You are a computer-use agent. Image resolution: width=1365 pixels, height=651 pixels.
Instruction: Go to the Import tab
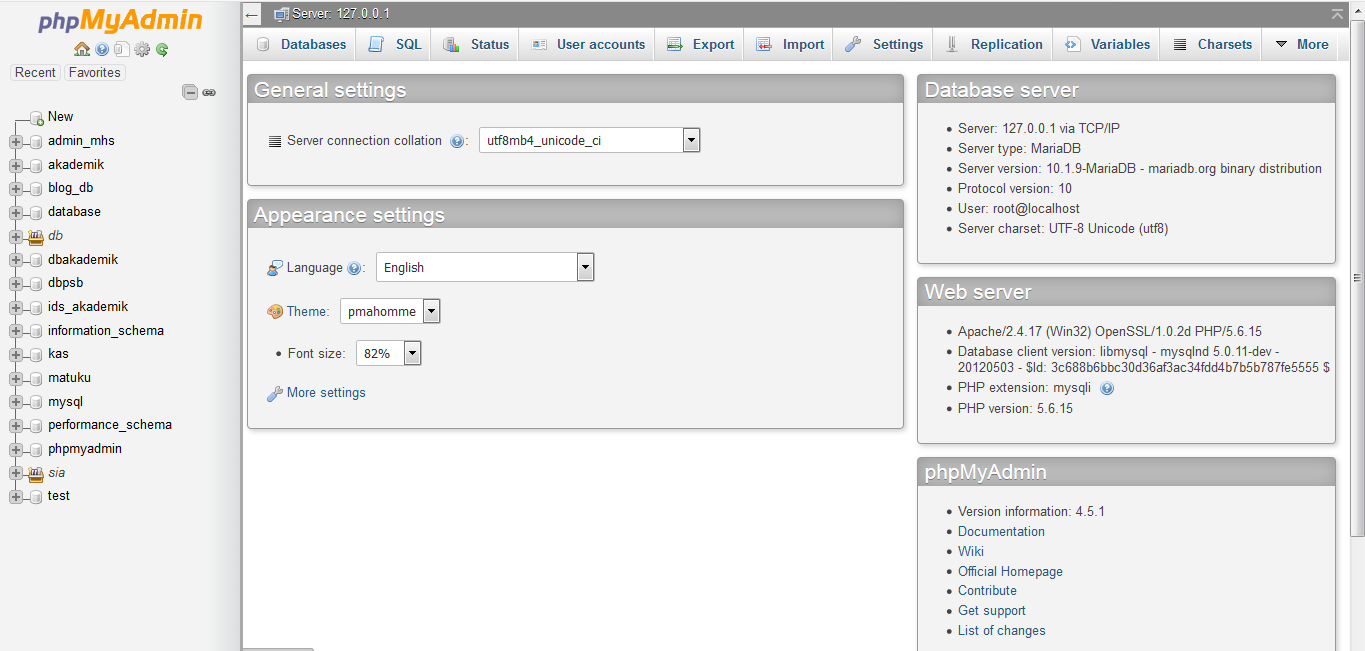click(790, 44)
